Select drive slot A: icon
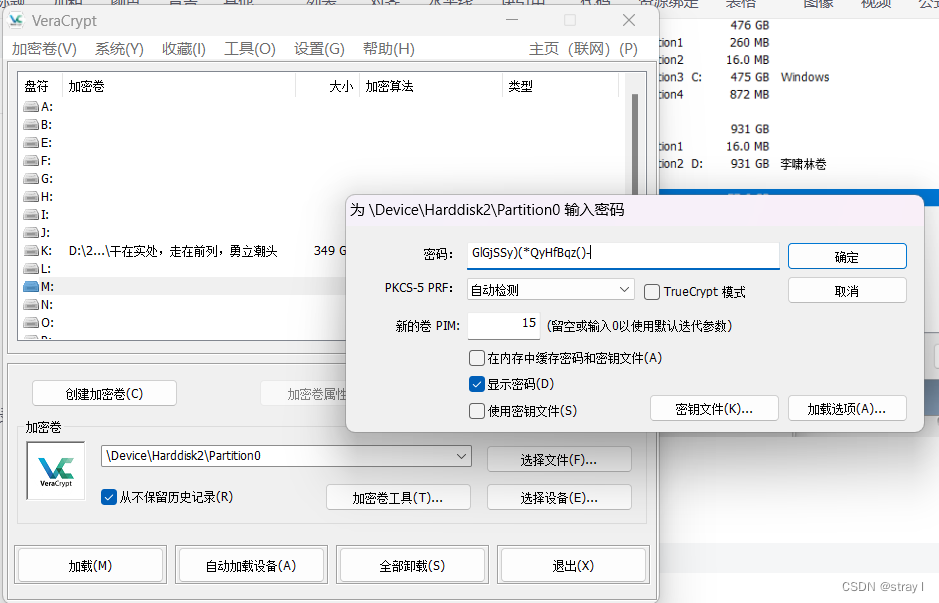 (31, 107)
